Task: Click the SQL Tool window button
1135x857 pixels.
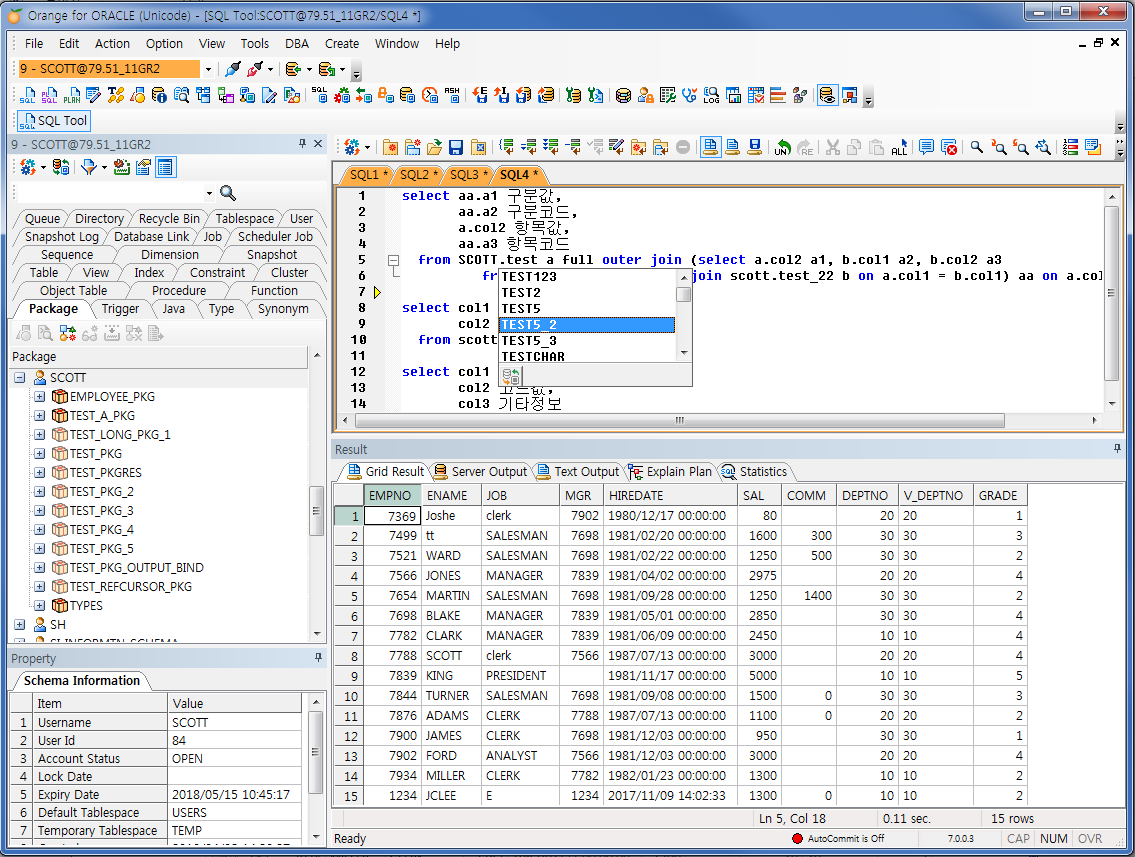Action: coord(54,121)
